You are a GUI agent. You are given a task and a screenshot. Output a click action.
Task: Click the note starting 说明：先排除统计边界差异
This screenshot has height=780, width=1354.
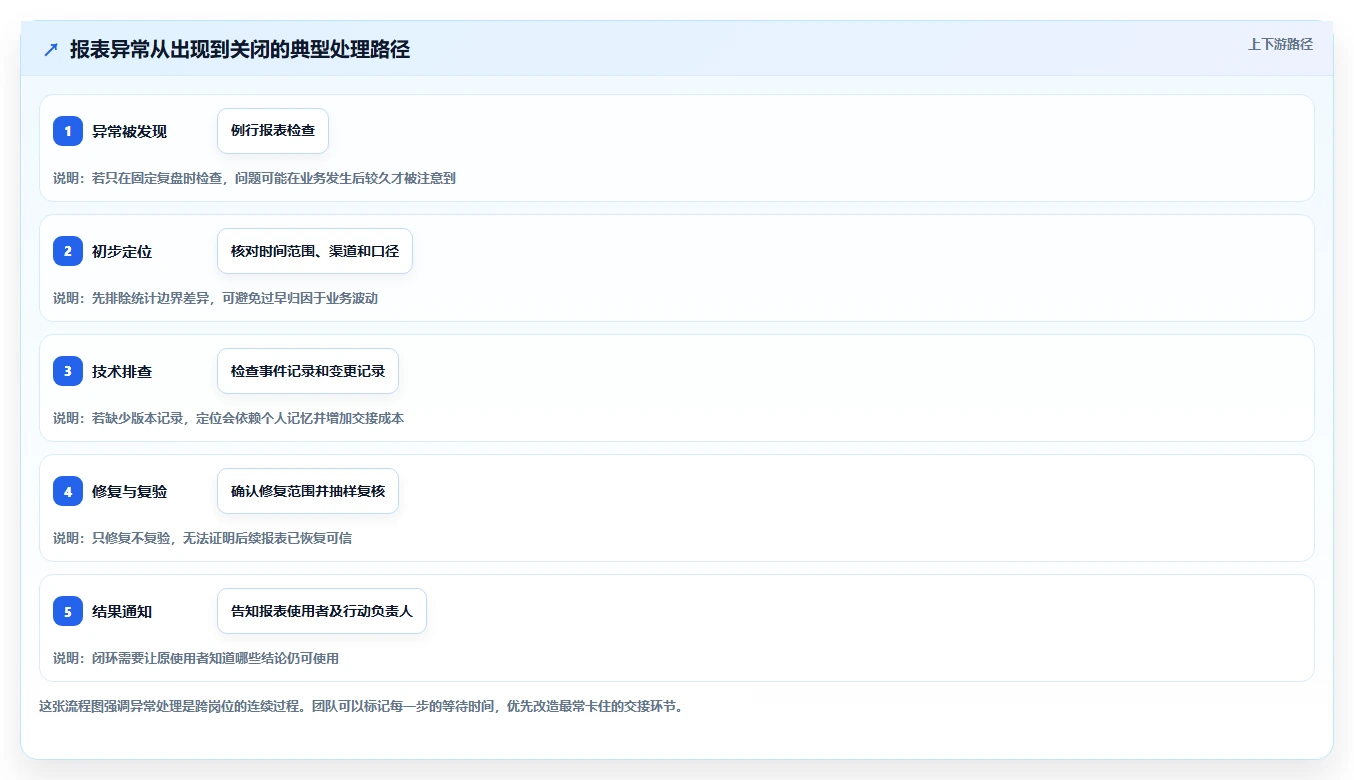pos(215,298)
